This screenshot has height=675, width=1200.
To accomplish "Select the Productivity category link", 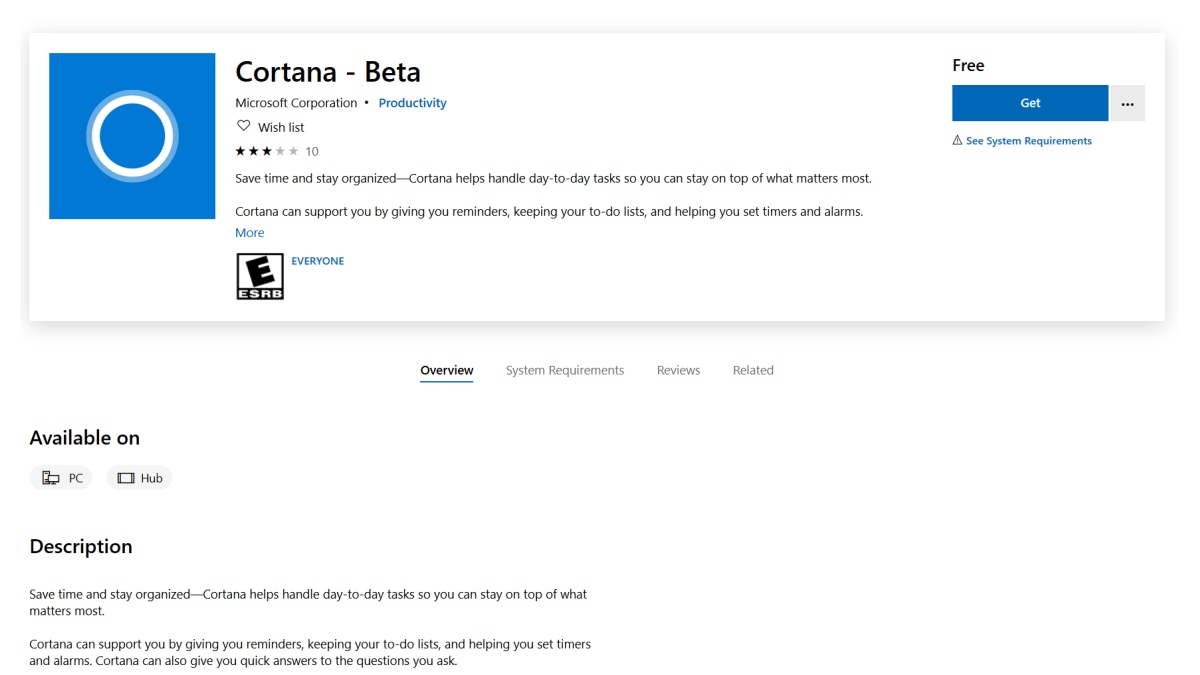I will (412, 102).
